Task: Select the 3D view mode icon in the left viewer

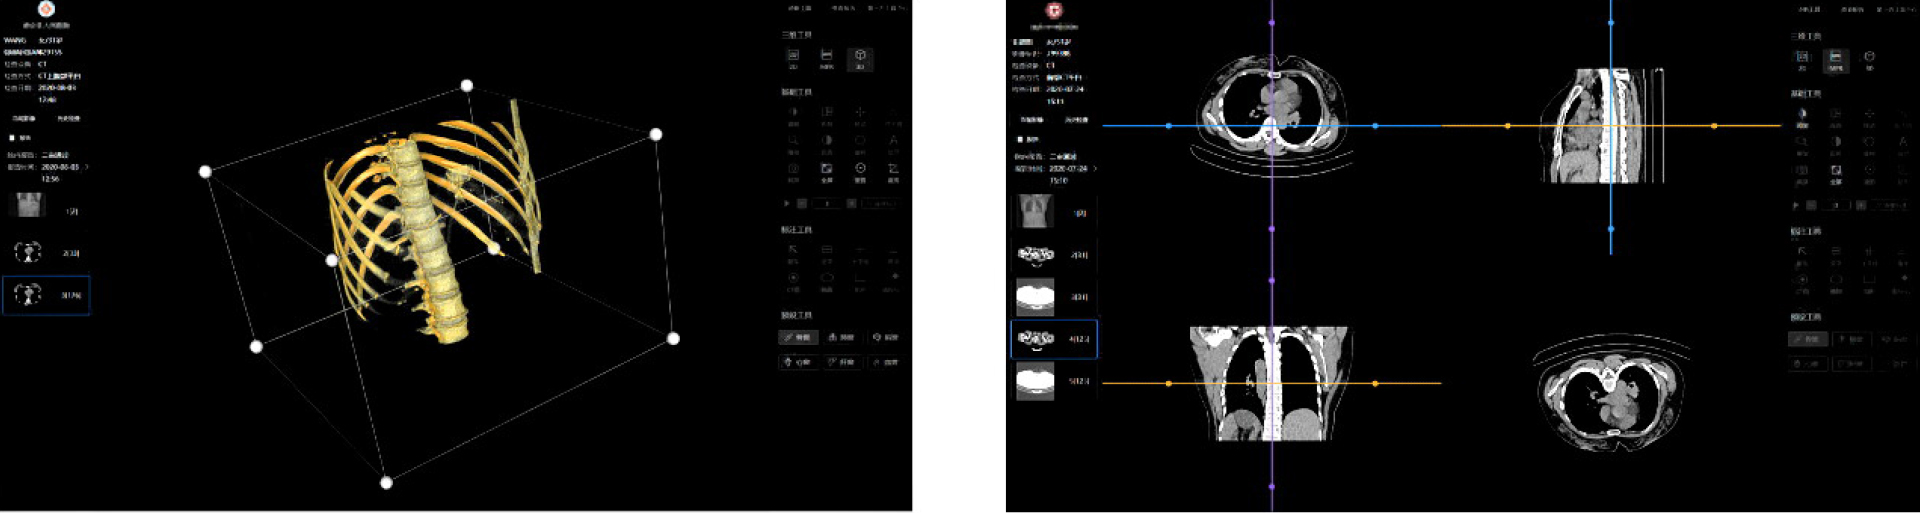Action: click(x=859, y=58)
